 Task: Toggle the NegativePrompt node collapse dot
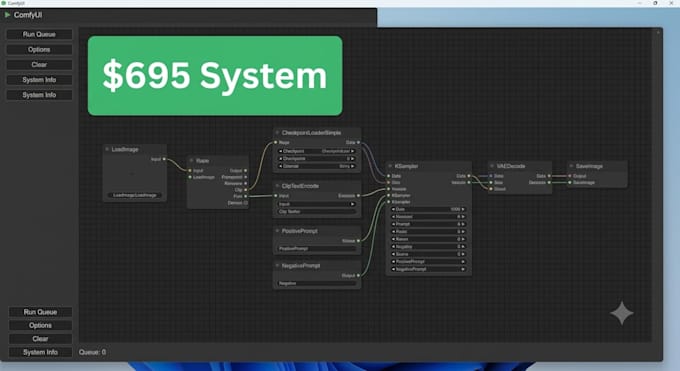tap(277, 265)
